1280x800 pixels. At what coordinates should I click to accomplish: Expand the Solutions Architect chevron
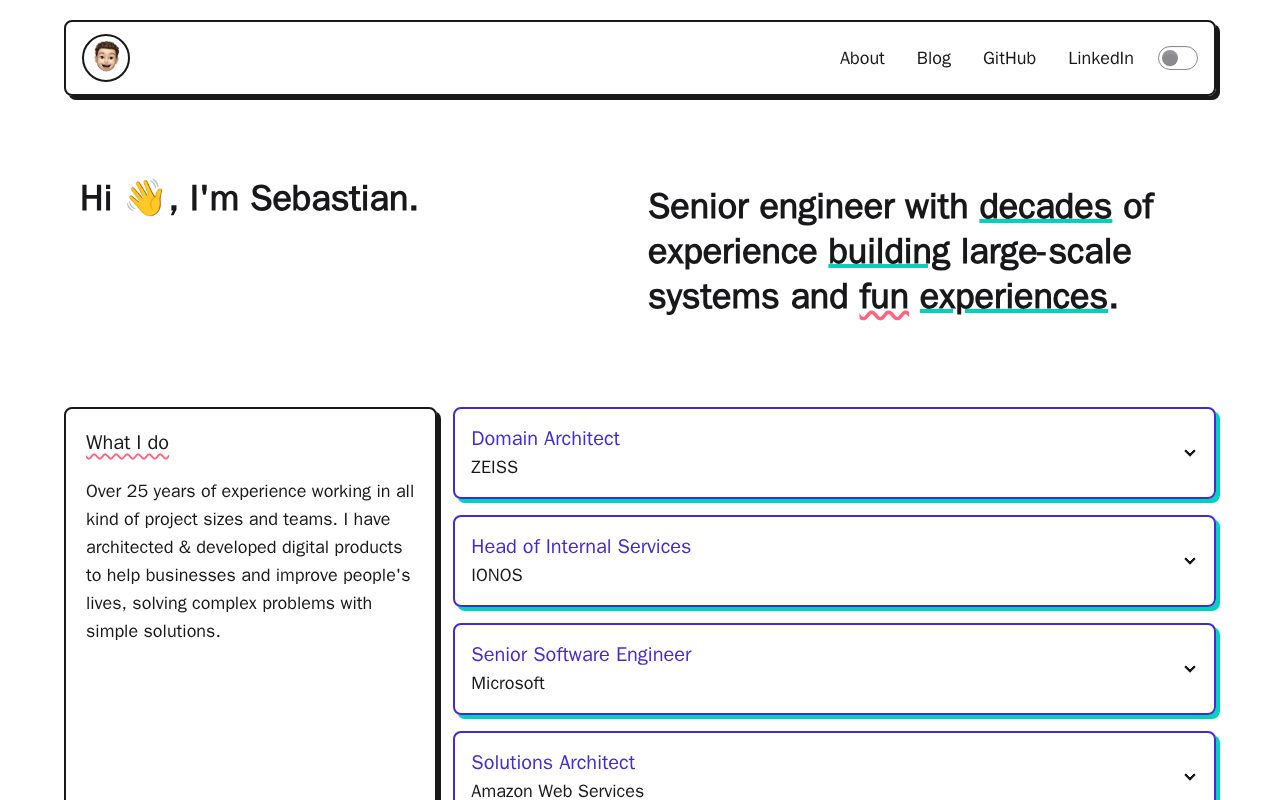(x=1190, y=777)
